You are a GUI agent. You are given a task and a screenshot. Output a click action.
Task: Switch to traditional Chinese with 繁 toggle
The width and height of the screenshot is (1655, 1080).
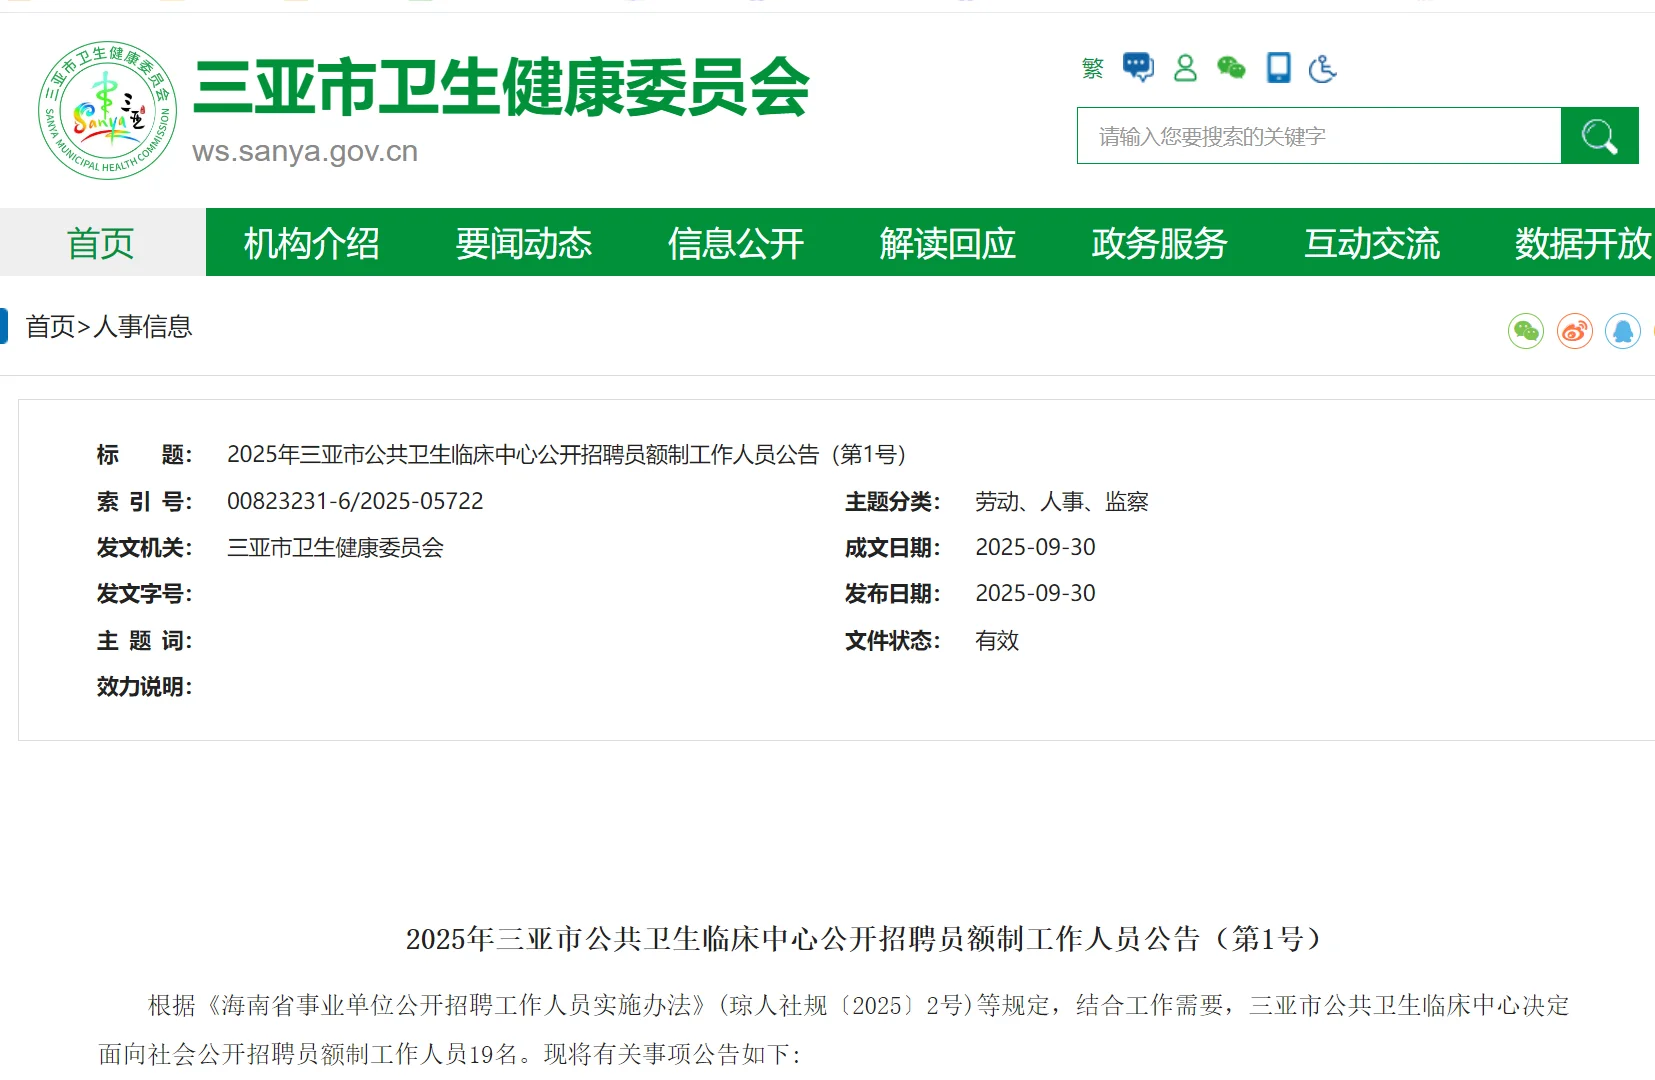1091,68
